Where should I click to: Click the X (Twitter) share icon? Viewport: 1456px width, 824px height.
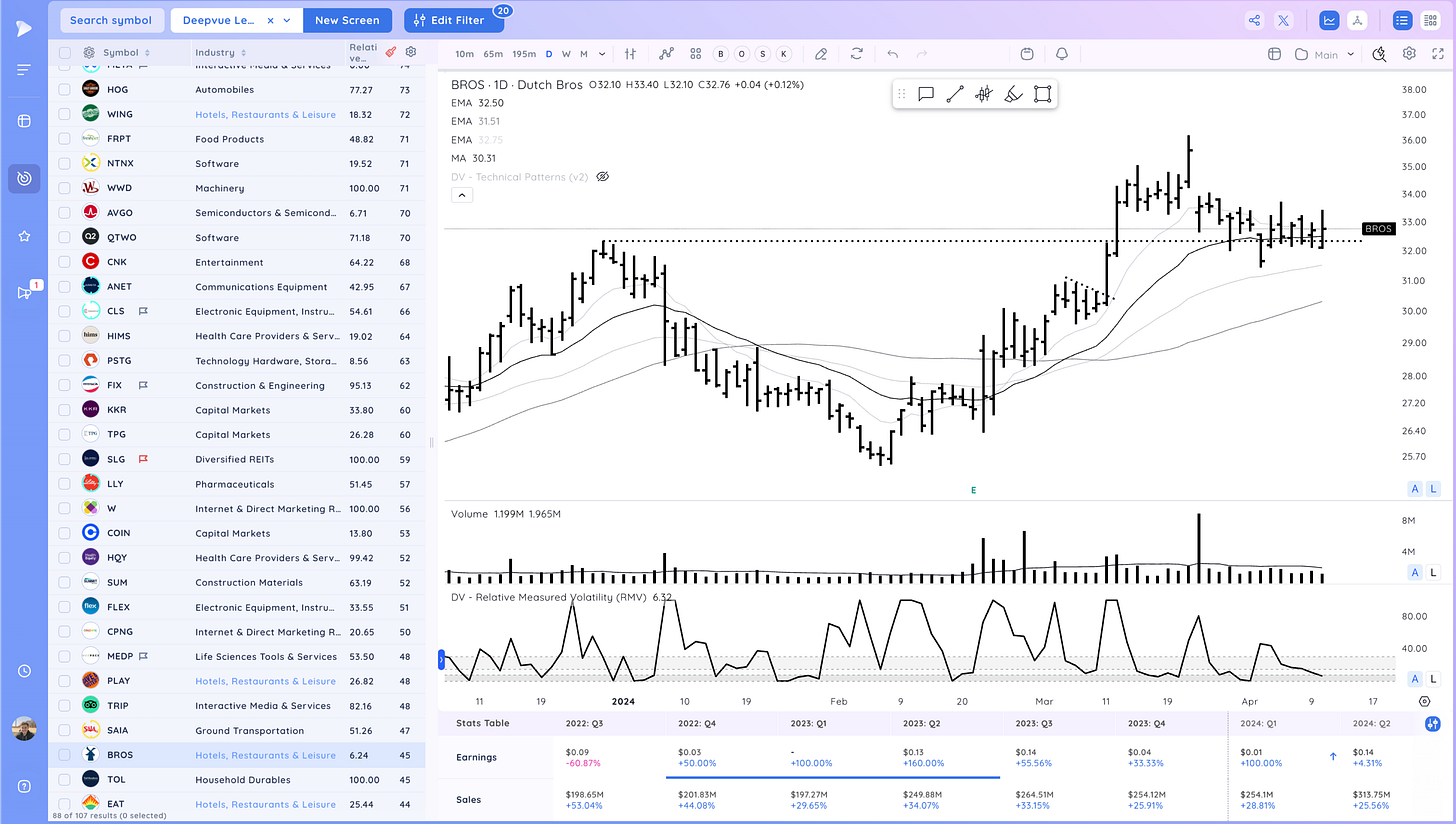pyautogui.click(x=1282, y=20)
